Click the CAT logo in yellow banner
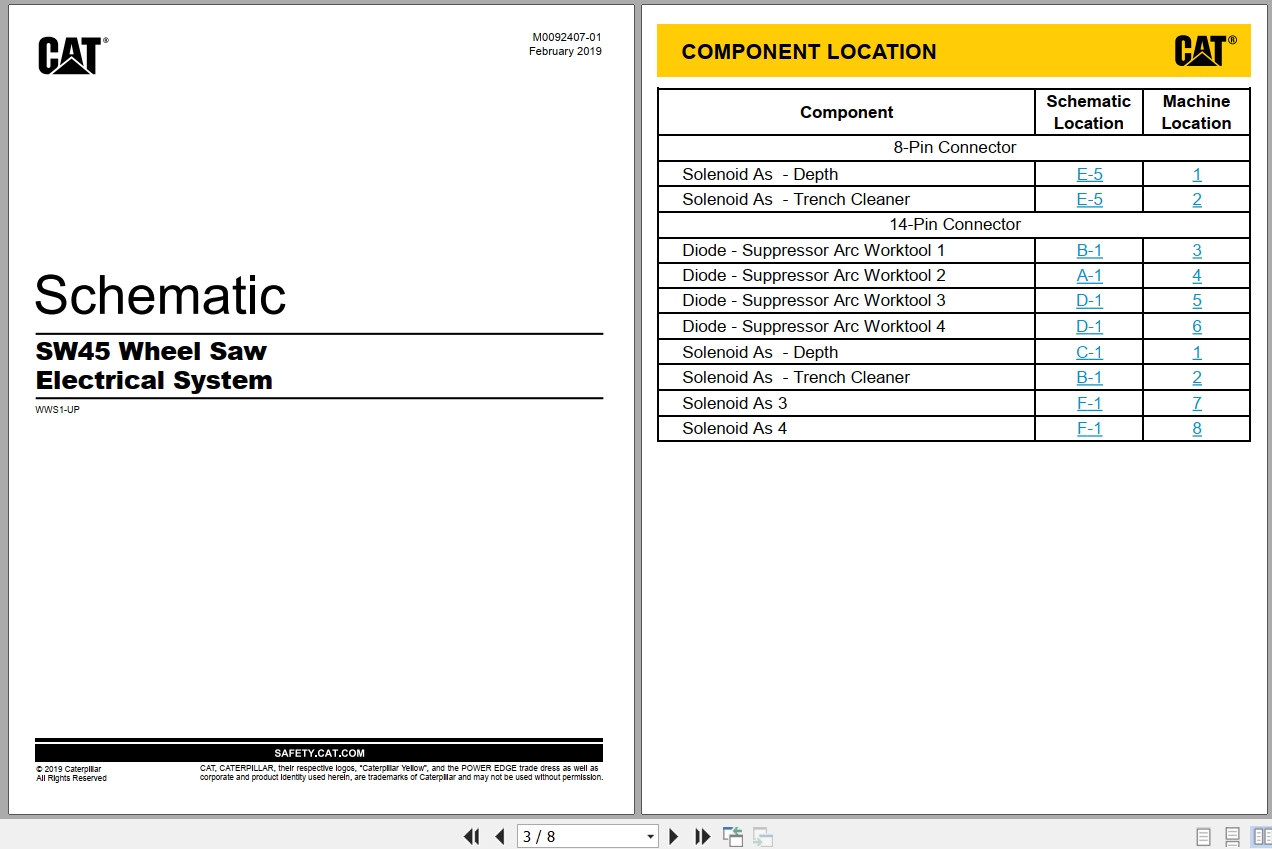 [x=1205, y=50]
